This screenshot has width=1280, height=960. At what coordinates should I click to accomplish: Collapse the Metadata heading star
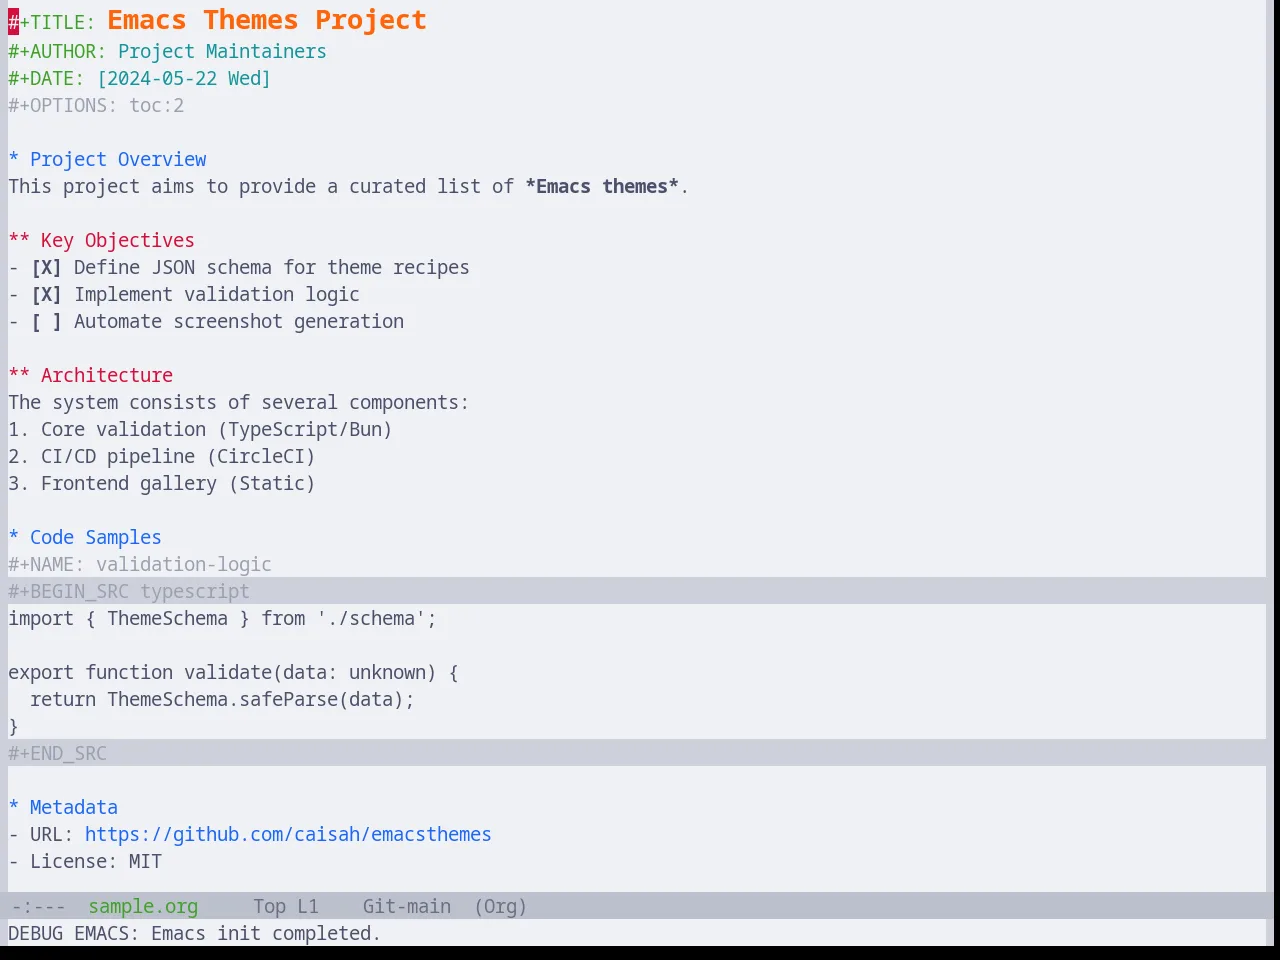(14, 808)
